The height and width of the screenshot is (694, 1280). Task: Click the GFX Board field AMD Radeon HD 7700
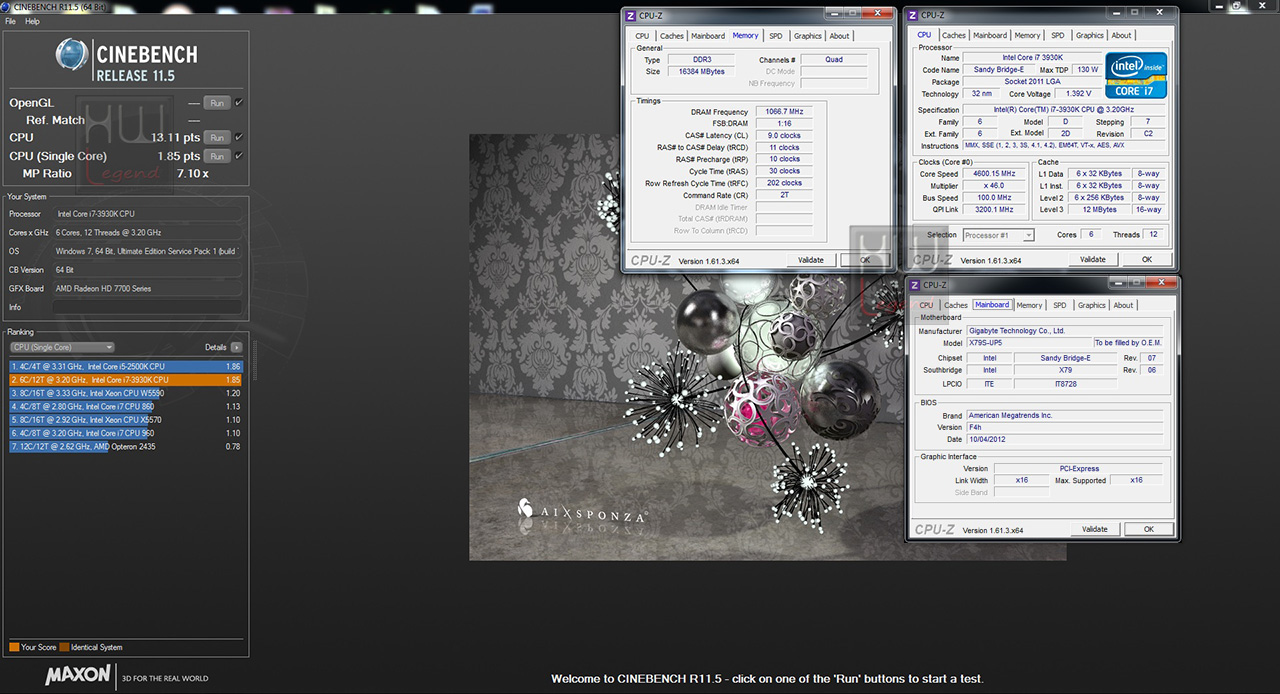(x=148, y=289)
